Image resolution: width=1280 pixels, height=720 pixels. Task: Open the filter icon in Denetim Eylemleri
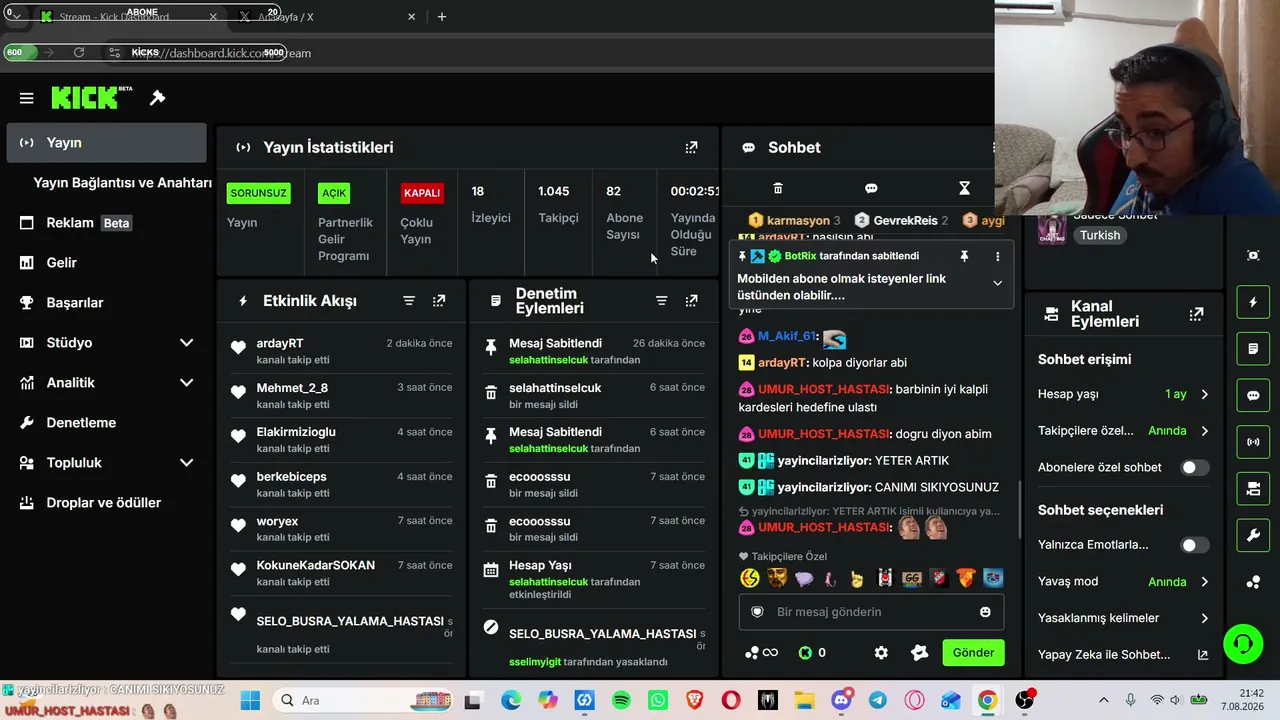pyautogui.click(x=661, y=301)
